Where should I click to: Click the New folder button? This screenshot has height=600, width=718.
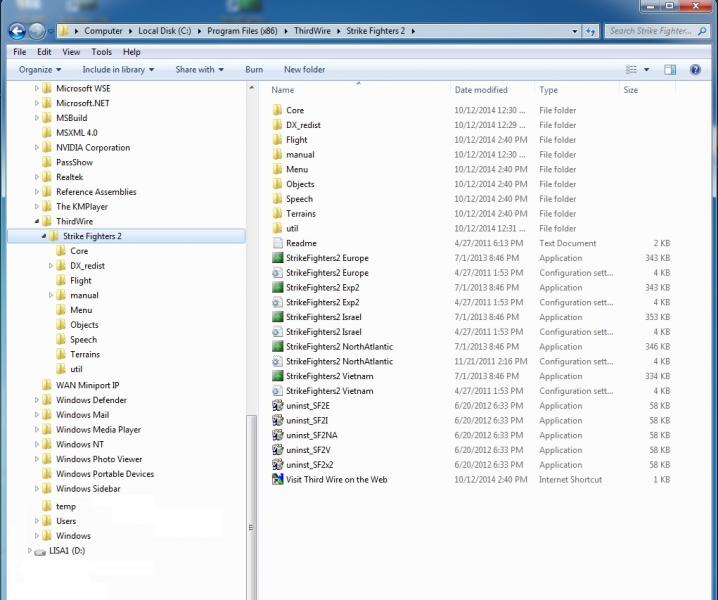[x=305, y=70]
